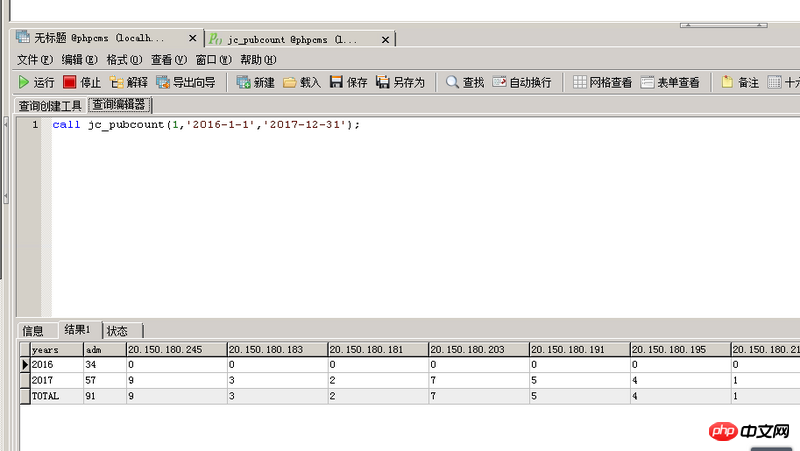
Task: Toggle auto word wrap 自动换行
Action: click(522, 82)
